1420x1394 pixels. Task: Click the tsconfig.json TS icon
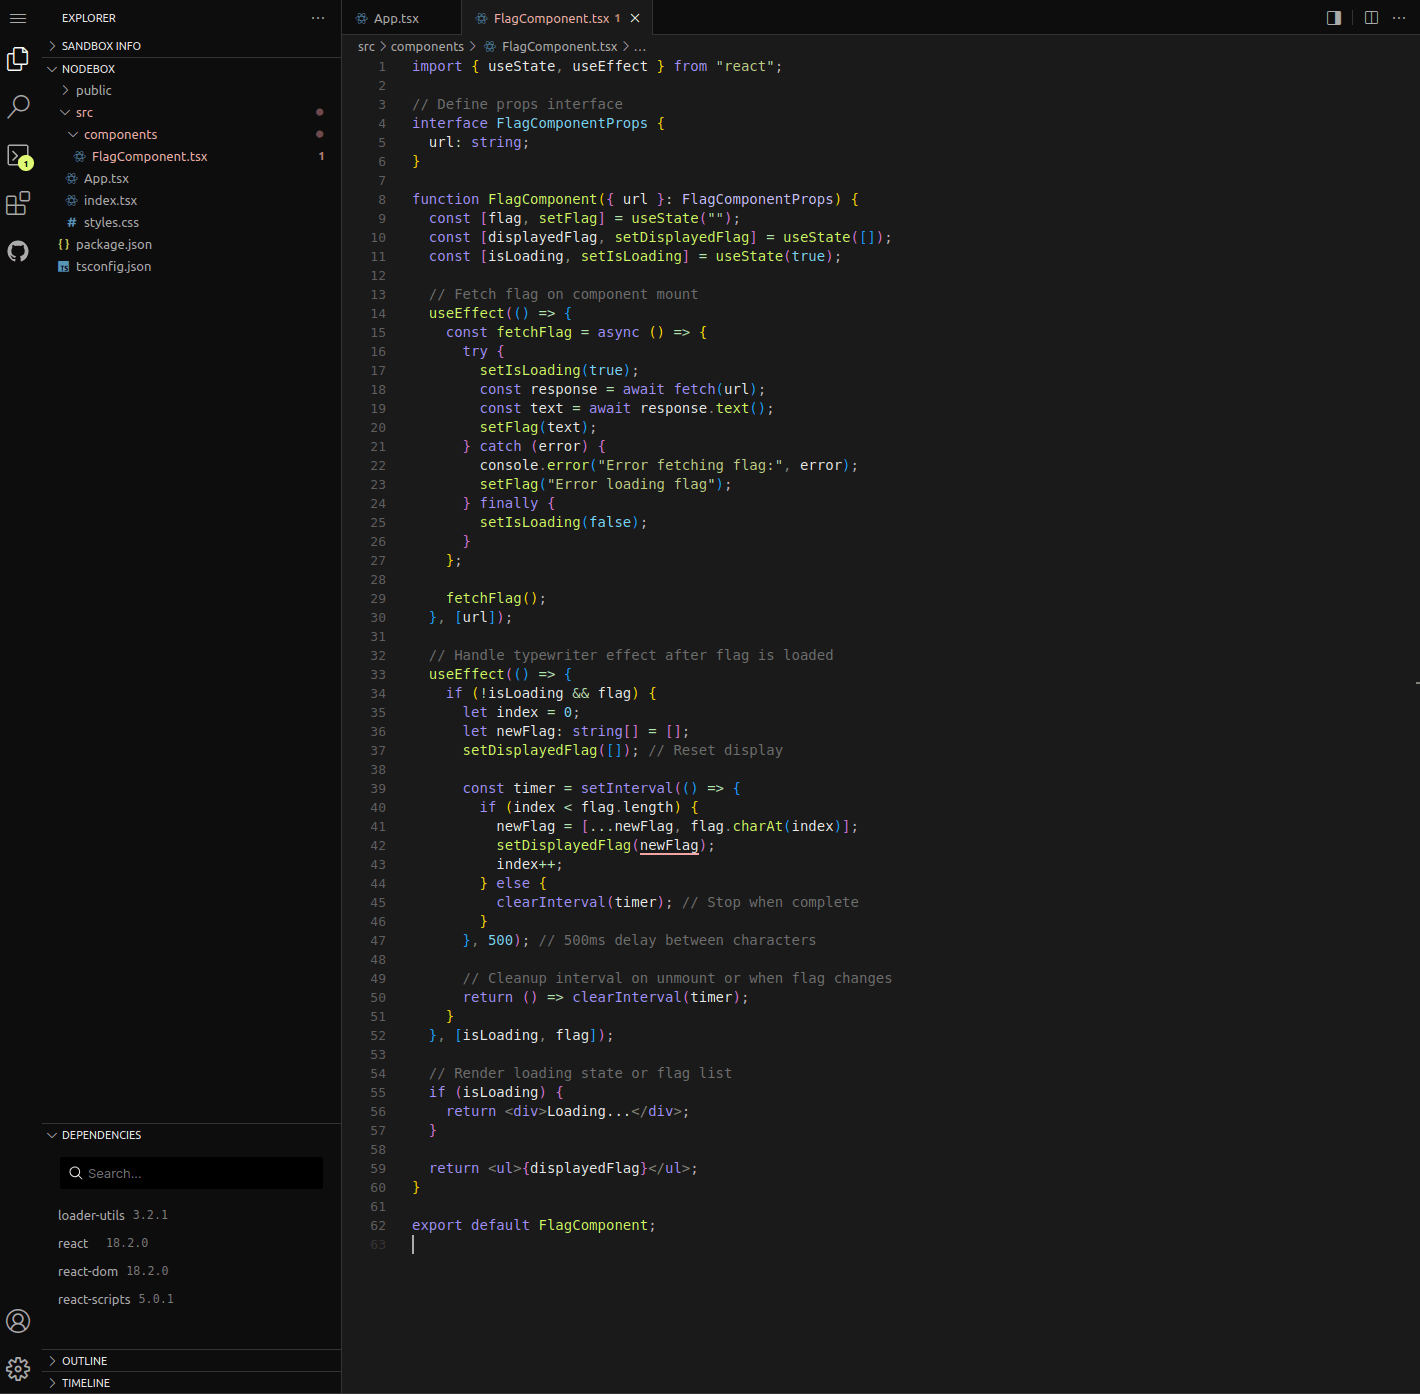pos(64,267)
